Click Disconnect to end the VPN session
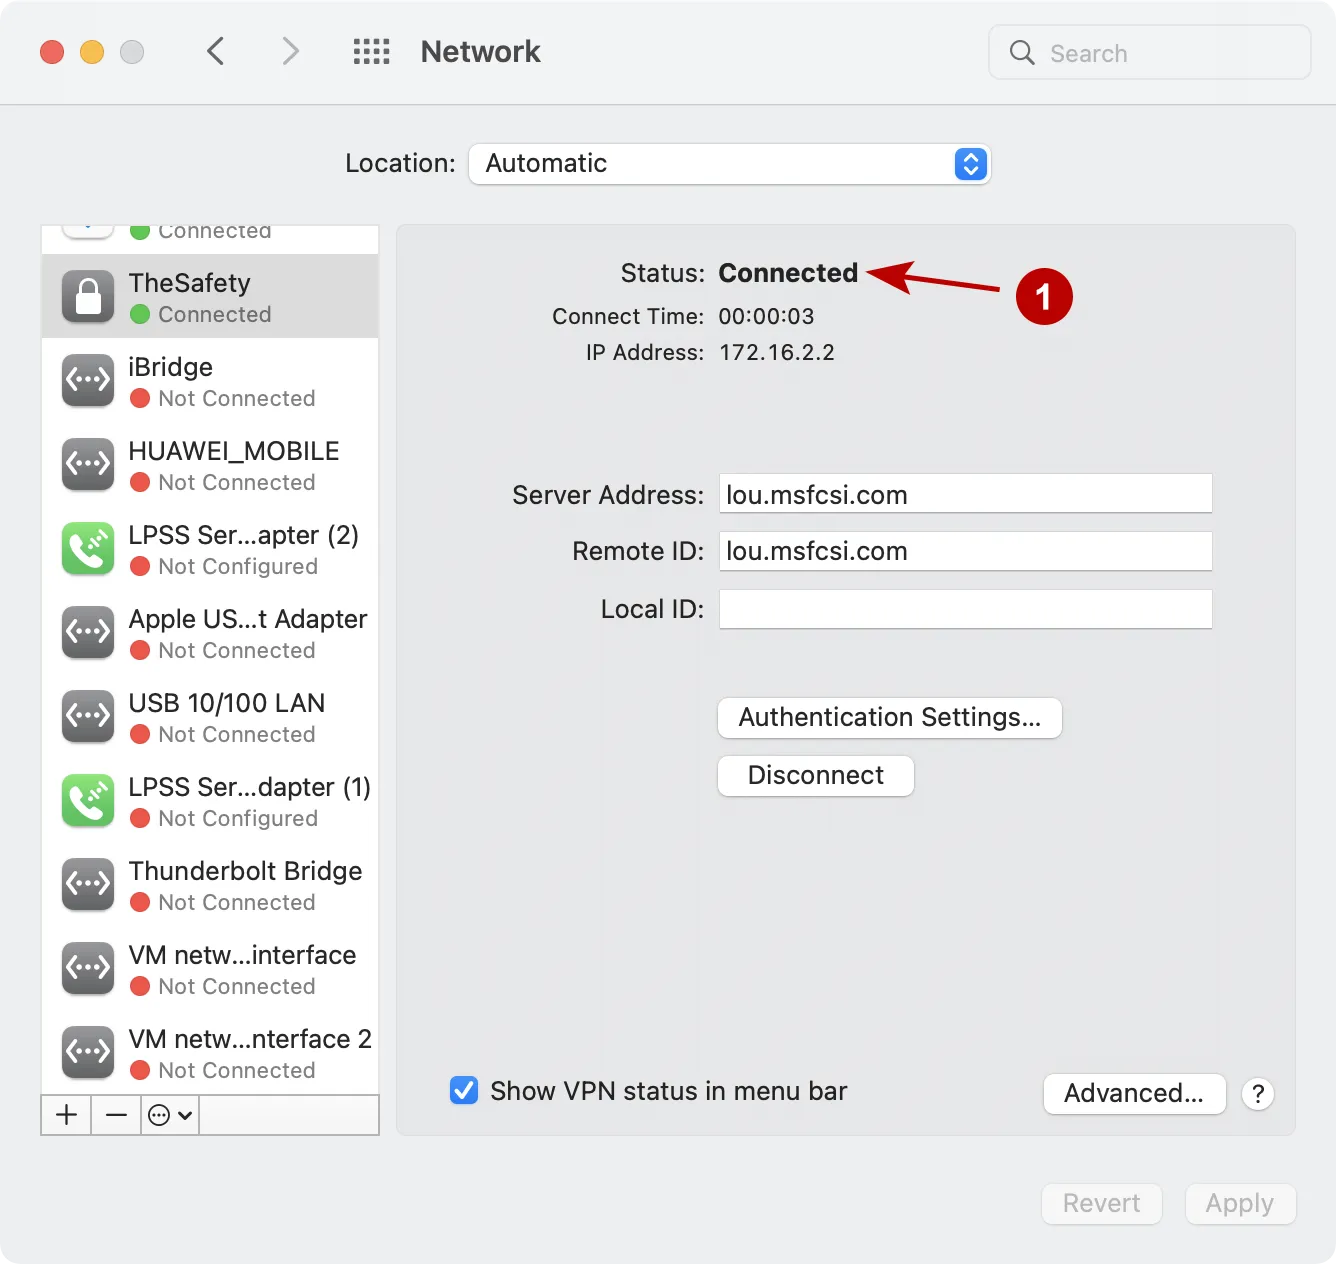This screenshot has width=1336, height=1264. click(815, 775)
